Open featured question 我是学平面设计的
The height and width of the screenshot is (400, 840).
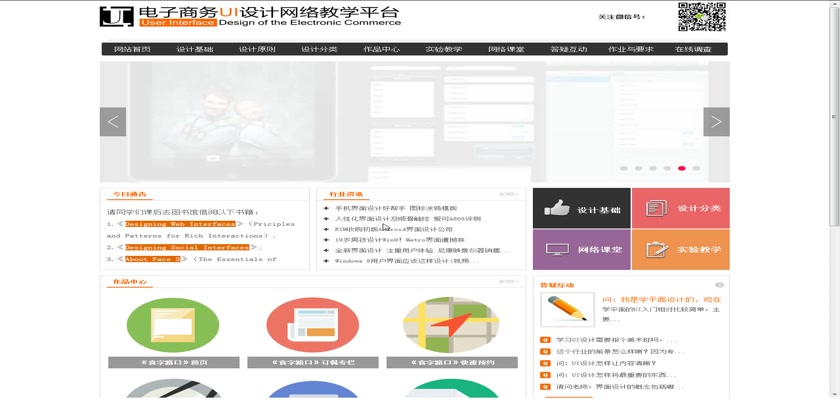point(662,300)
